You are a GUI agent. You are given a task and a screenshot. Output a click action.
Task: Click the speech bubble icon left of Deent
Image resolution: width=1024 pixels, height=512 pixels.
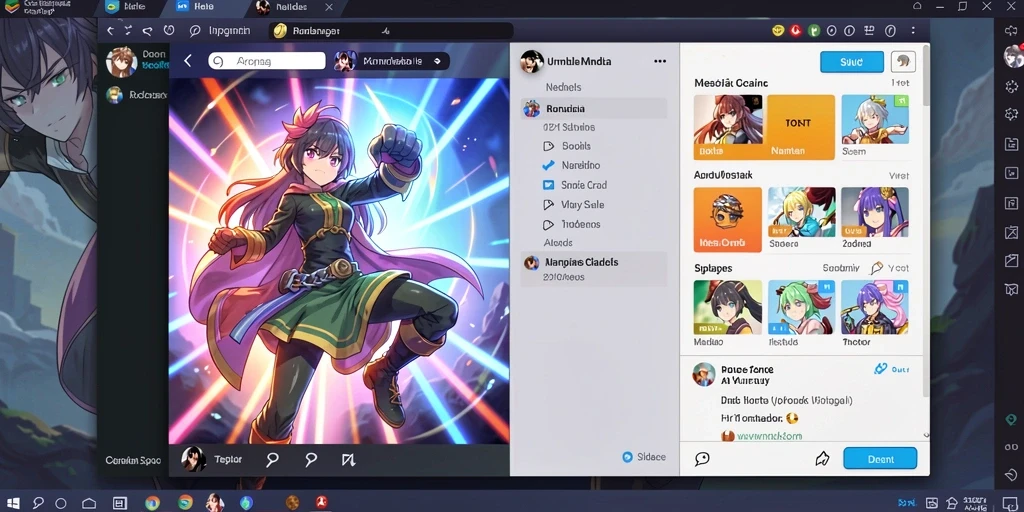[x=702, y=458]
